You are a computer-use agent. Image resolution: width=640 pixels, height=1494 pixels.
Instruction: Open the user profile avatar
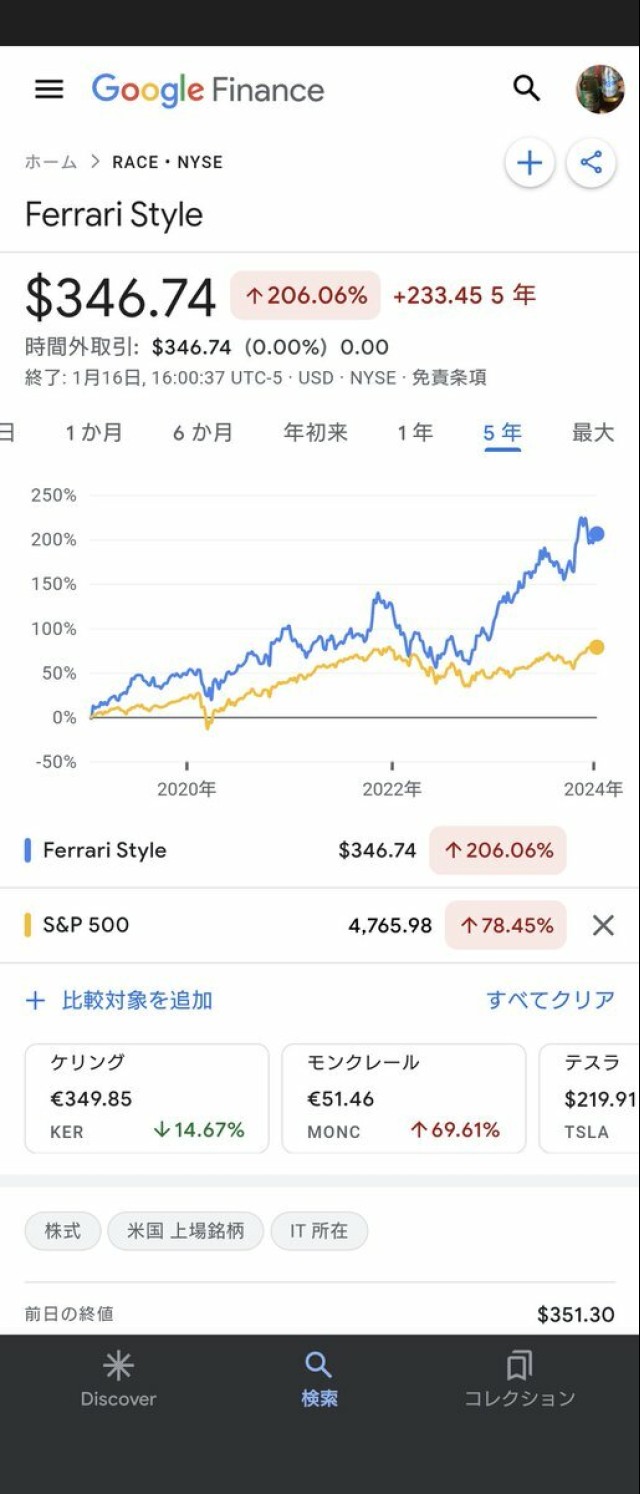click(x=600, y=89)
